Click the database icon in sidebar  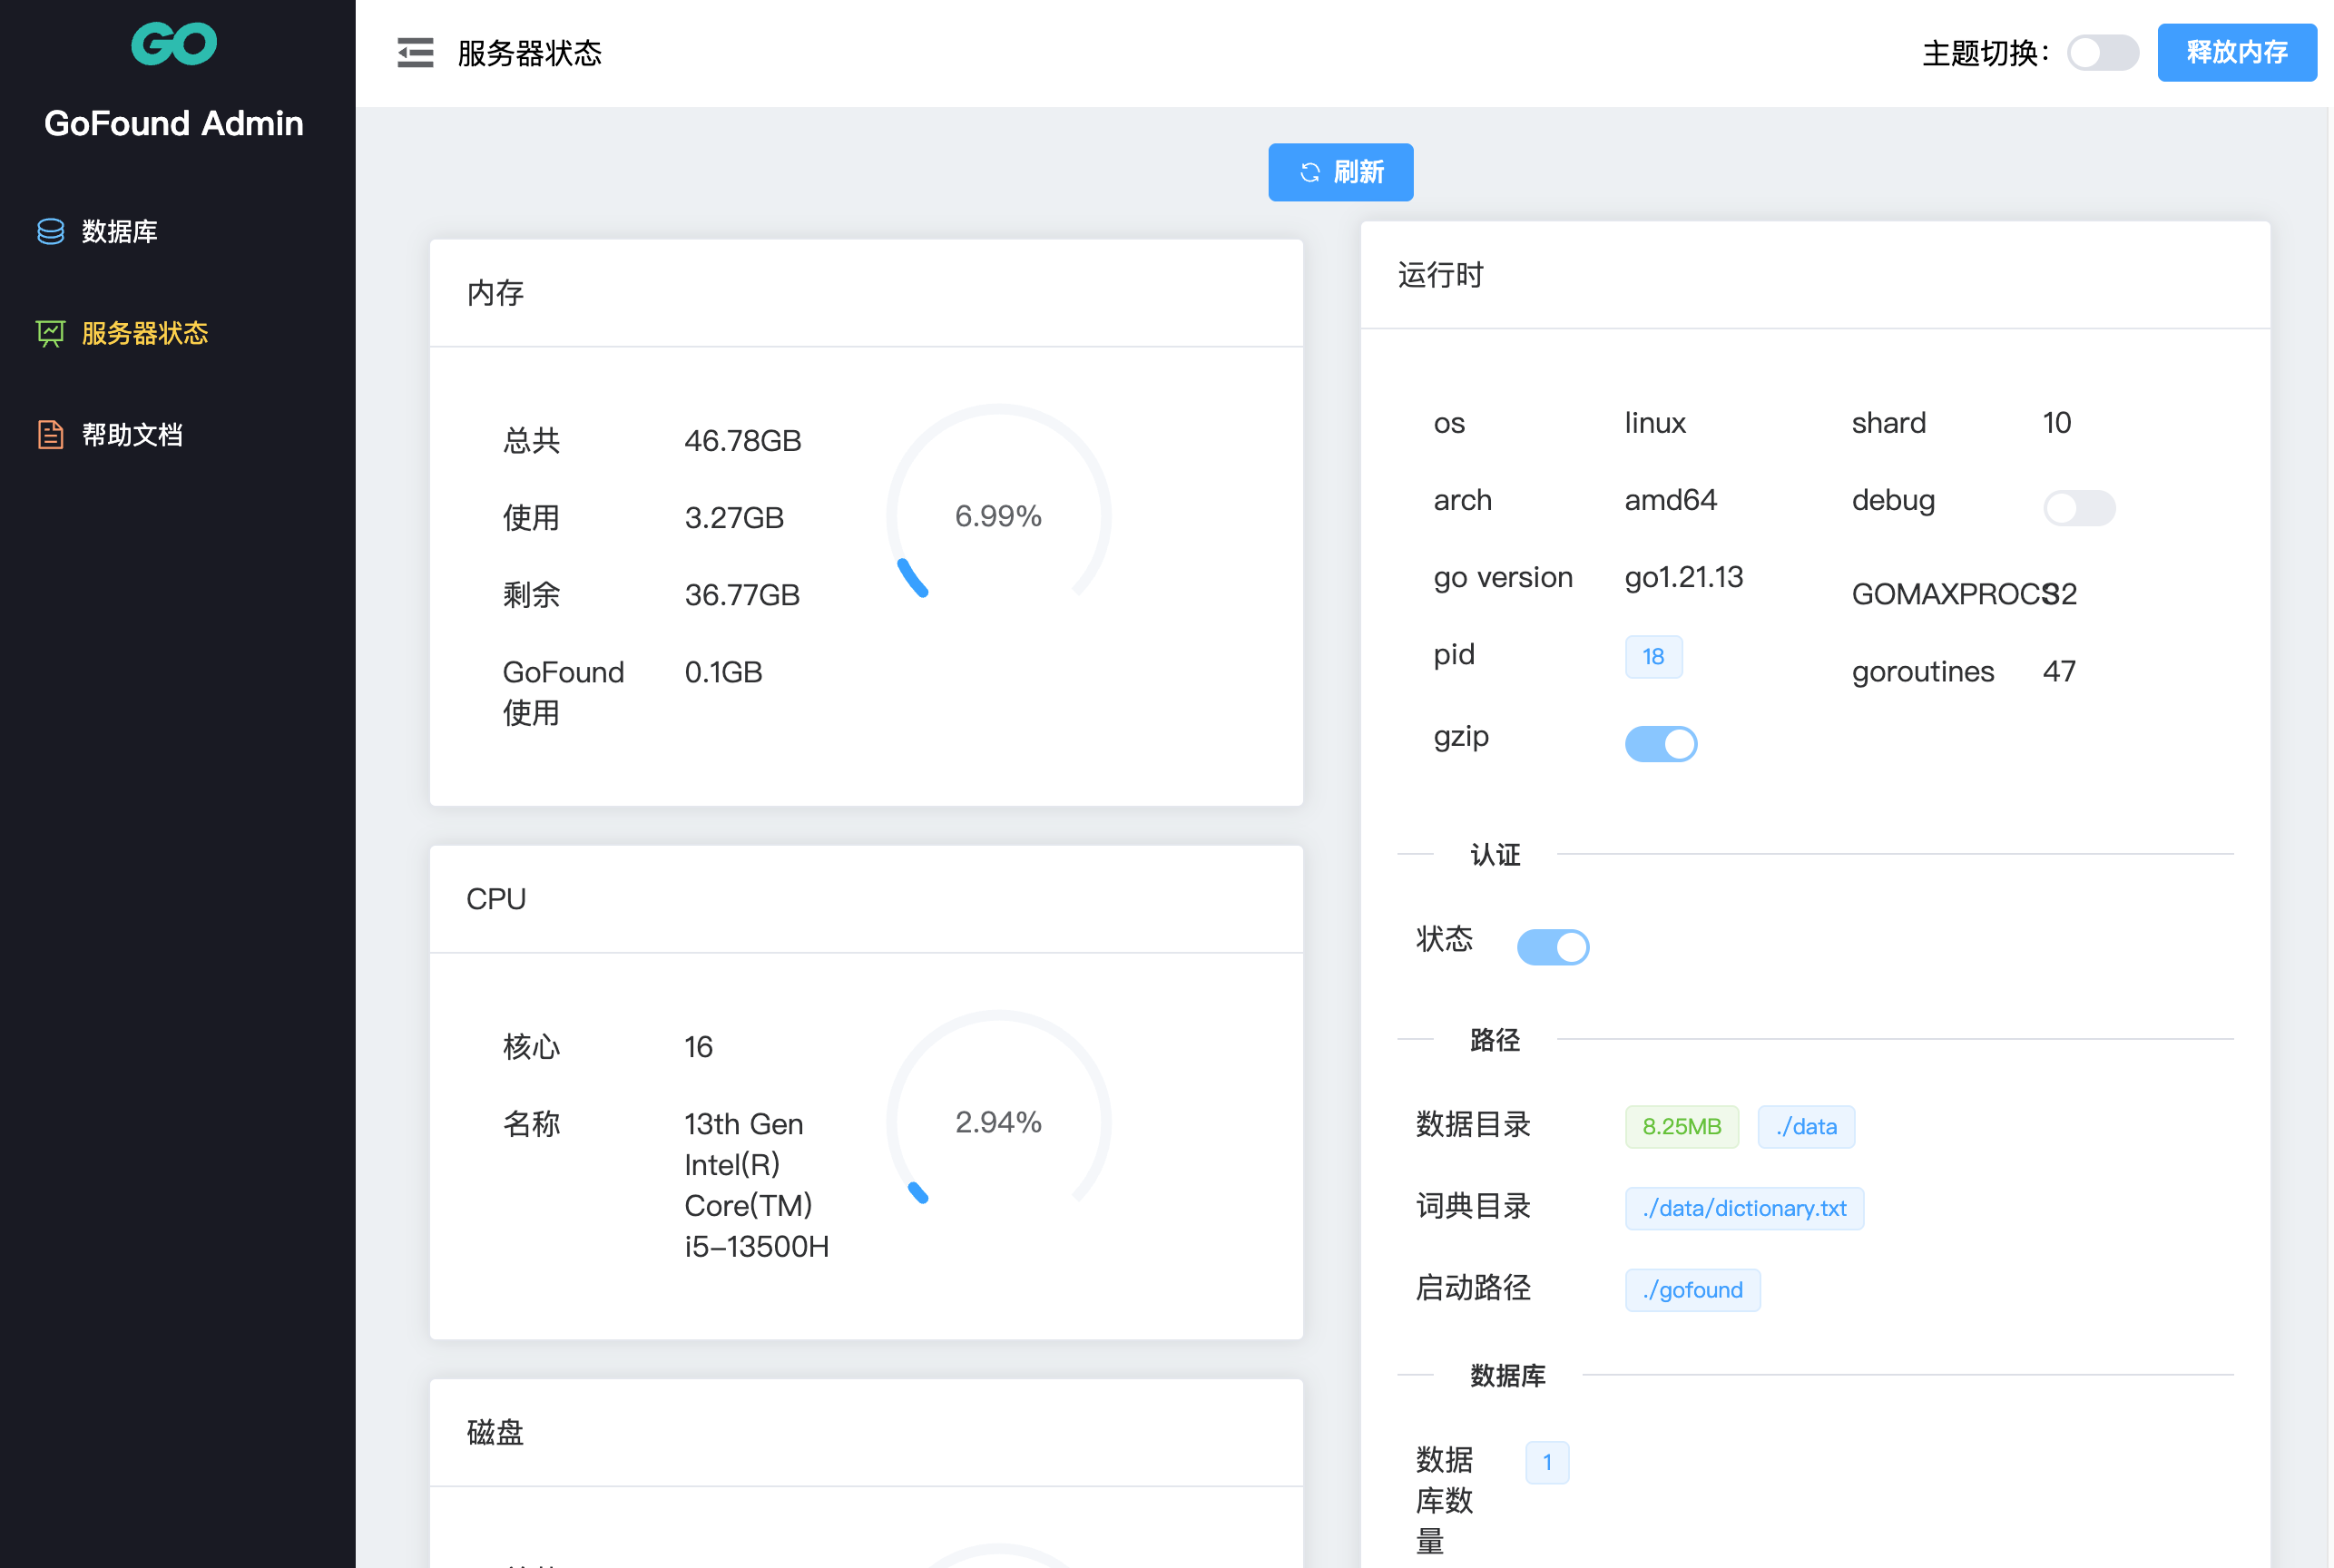pos(50,231)
